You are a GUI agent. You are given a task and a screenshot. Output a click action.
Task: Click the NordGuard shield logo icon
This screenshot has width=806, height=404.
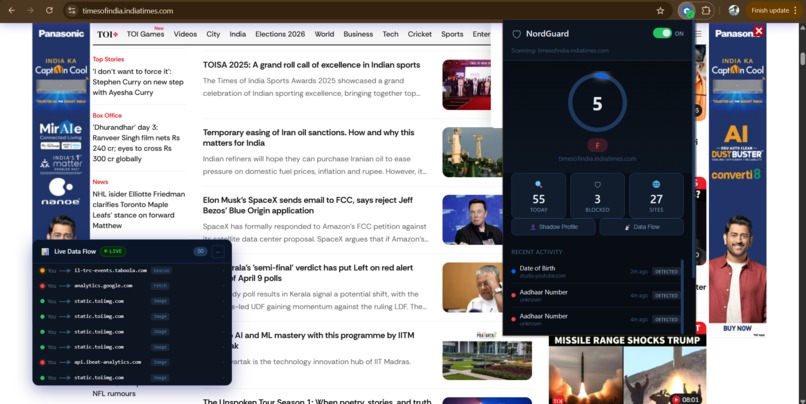[x=517, y=34]
